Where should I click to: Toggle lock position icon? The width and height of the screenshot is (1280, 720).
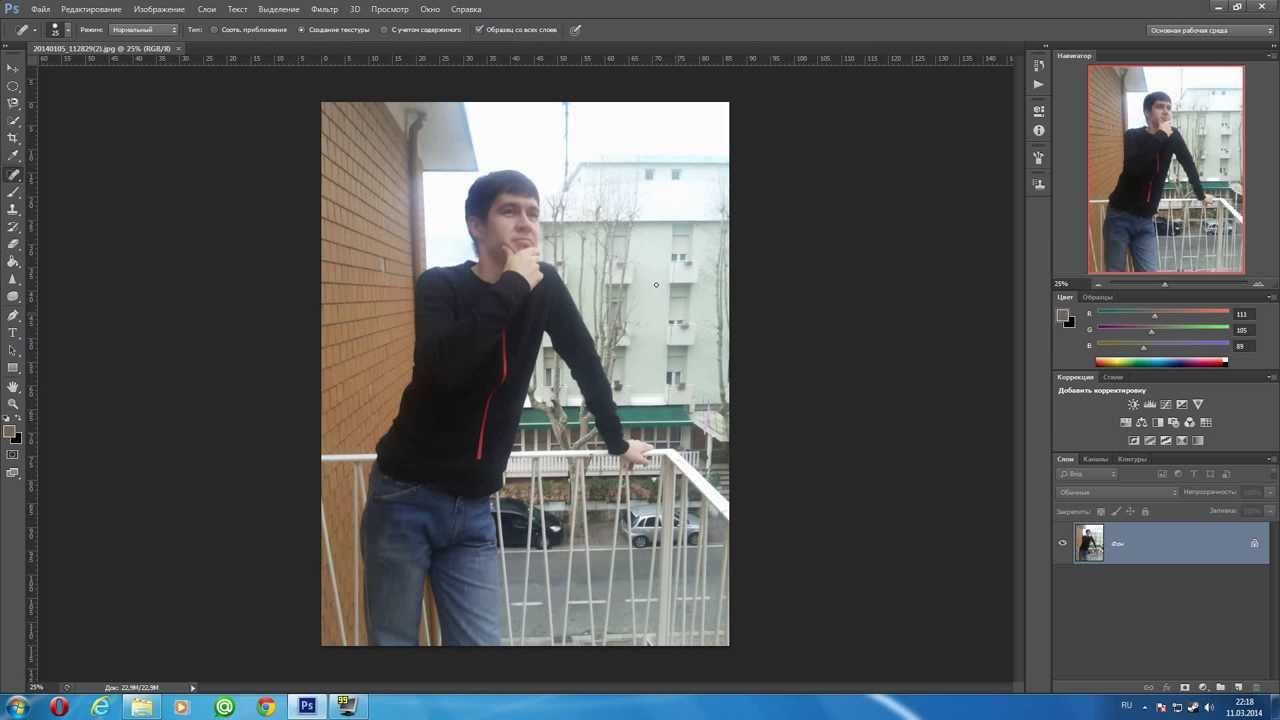pyautogui.click(x=1131, y=511)
